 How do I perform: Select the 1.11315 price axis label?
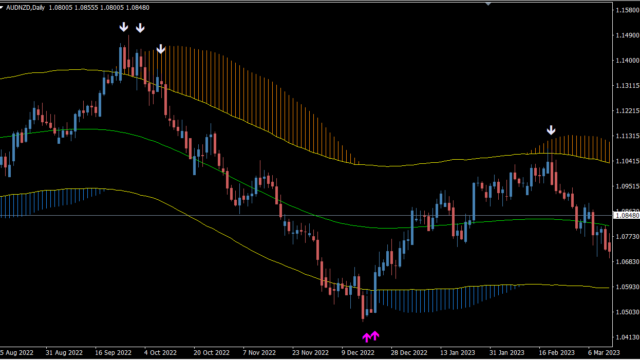(627, 136)
